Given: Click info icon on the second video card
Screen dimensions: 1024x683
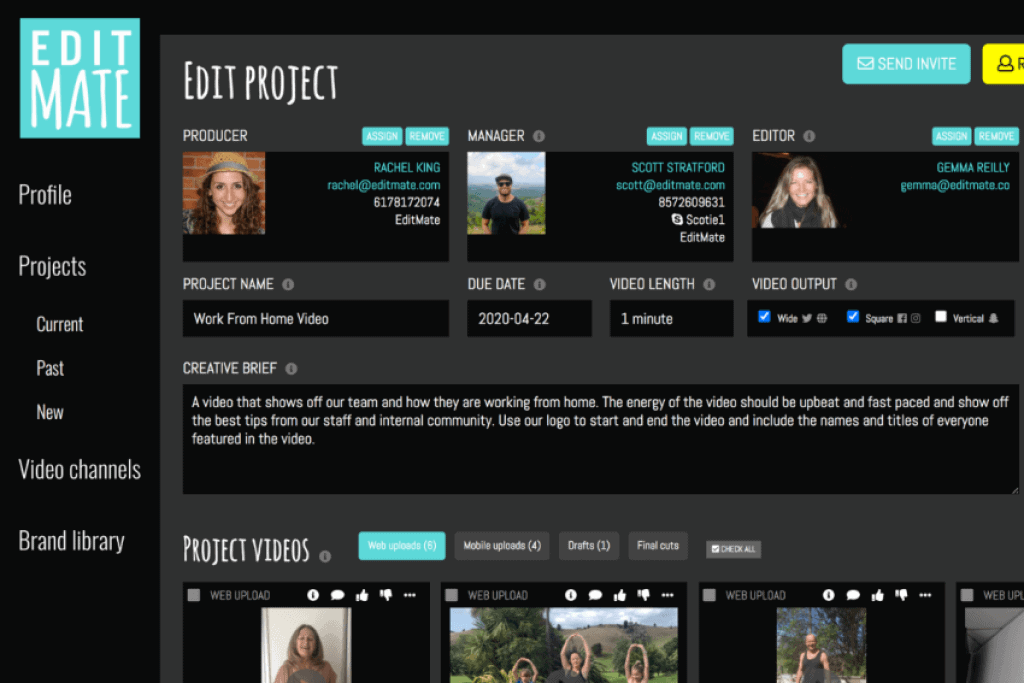Looking at the screenshot, I should pos(571,595).
